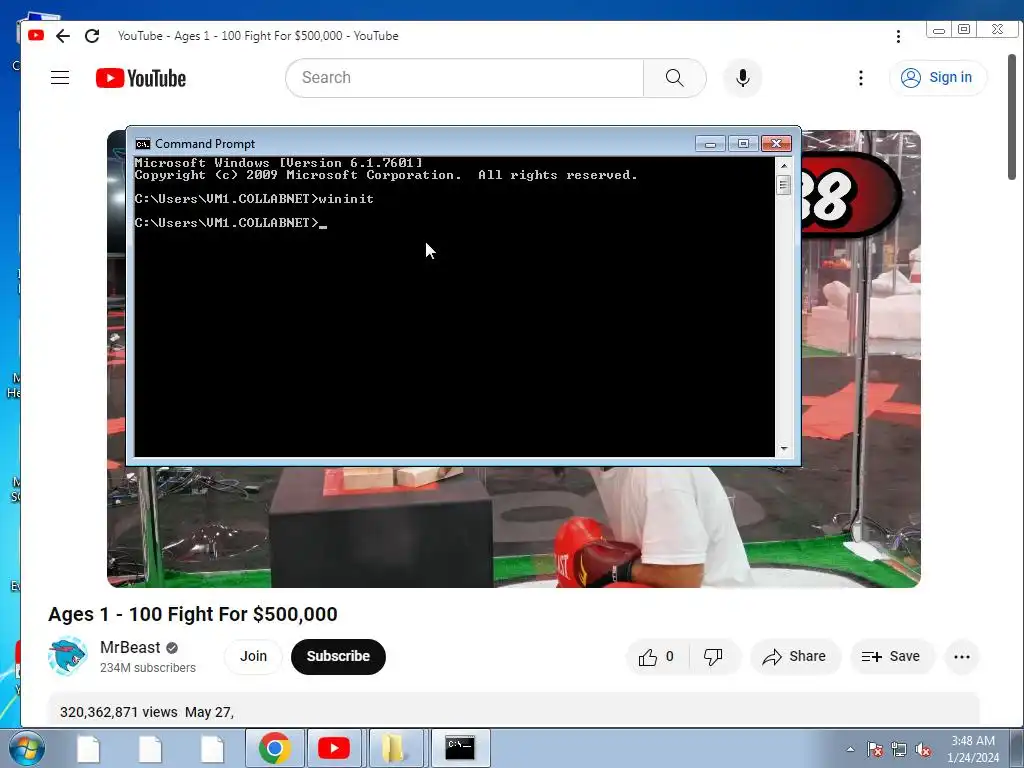Click the 234M subscribers text

point(148,667)
